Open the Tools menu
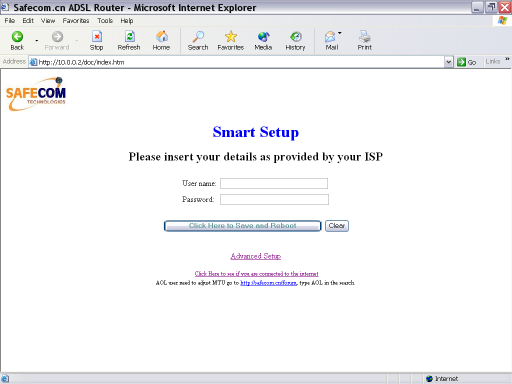Image resolution: width=512 pixels, height=384 pixels. point(105,21)
